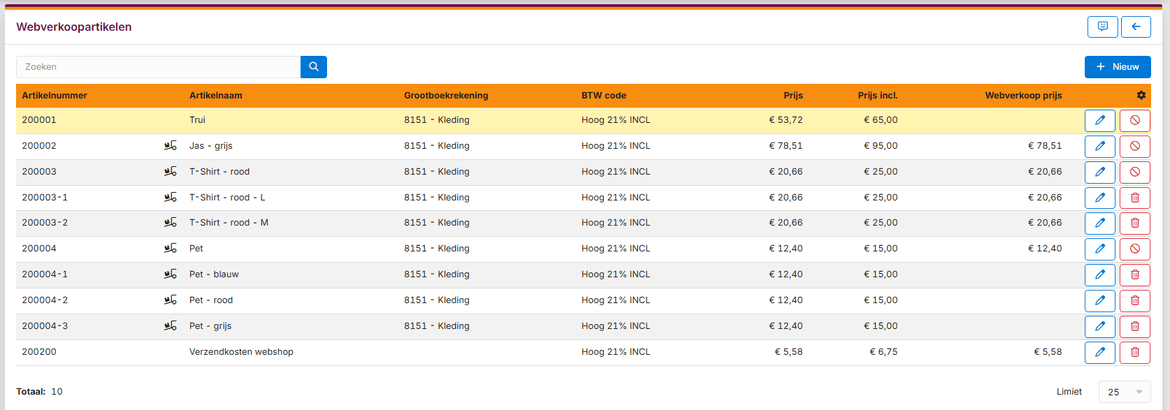This screenshot has width=1170, height=410.
Task: Open the Limiet 25 dropdown
Action: click(x=1124, y=392)
